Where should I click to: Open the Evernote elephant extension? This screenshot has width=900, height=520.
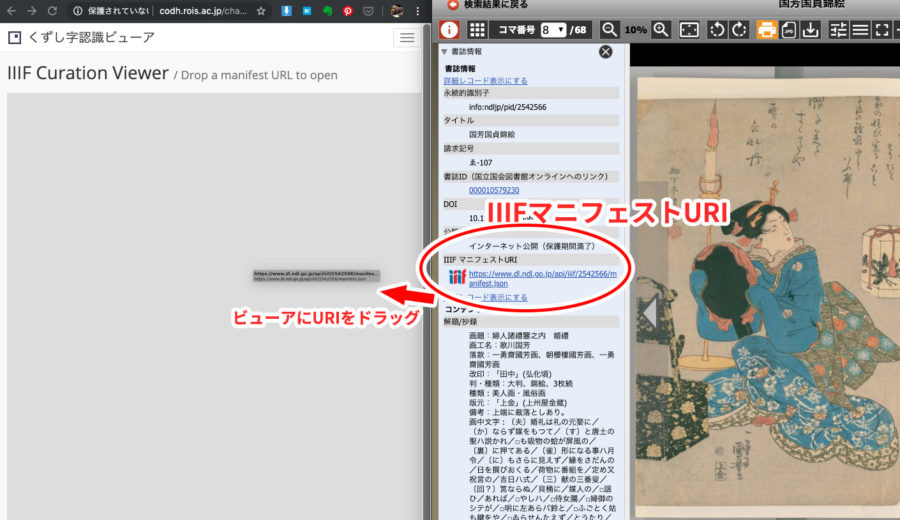327,11
